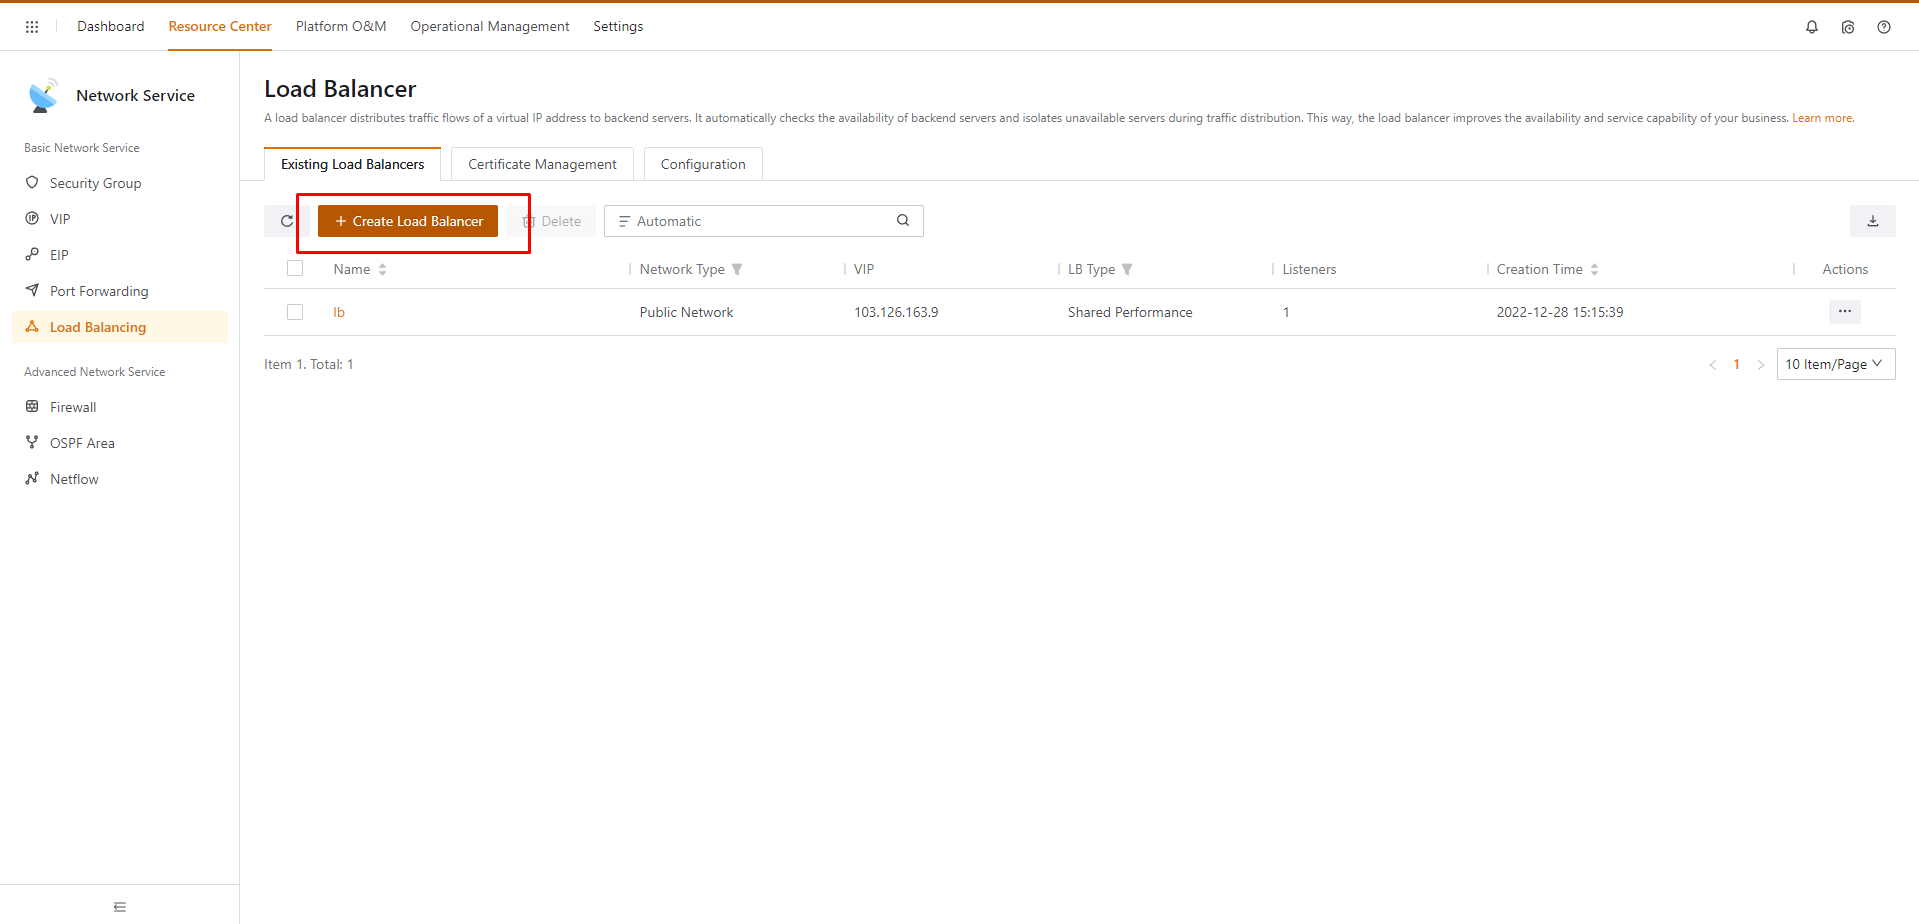Screen dimensions: 1919x924
Task: Open the 10 Item/Page dropdown
Action: coord(1834,364)
